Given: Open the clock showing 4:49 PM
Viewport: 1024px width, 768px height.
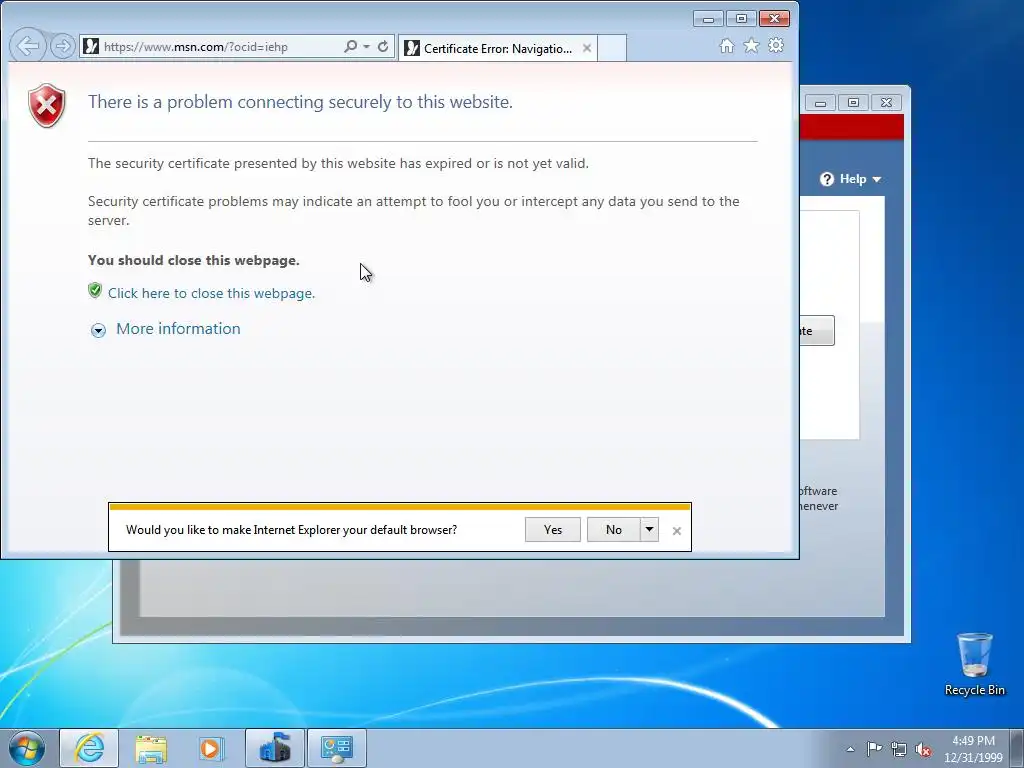Looking at the screenshot, I should tap(973, 749).
